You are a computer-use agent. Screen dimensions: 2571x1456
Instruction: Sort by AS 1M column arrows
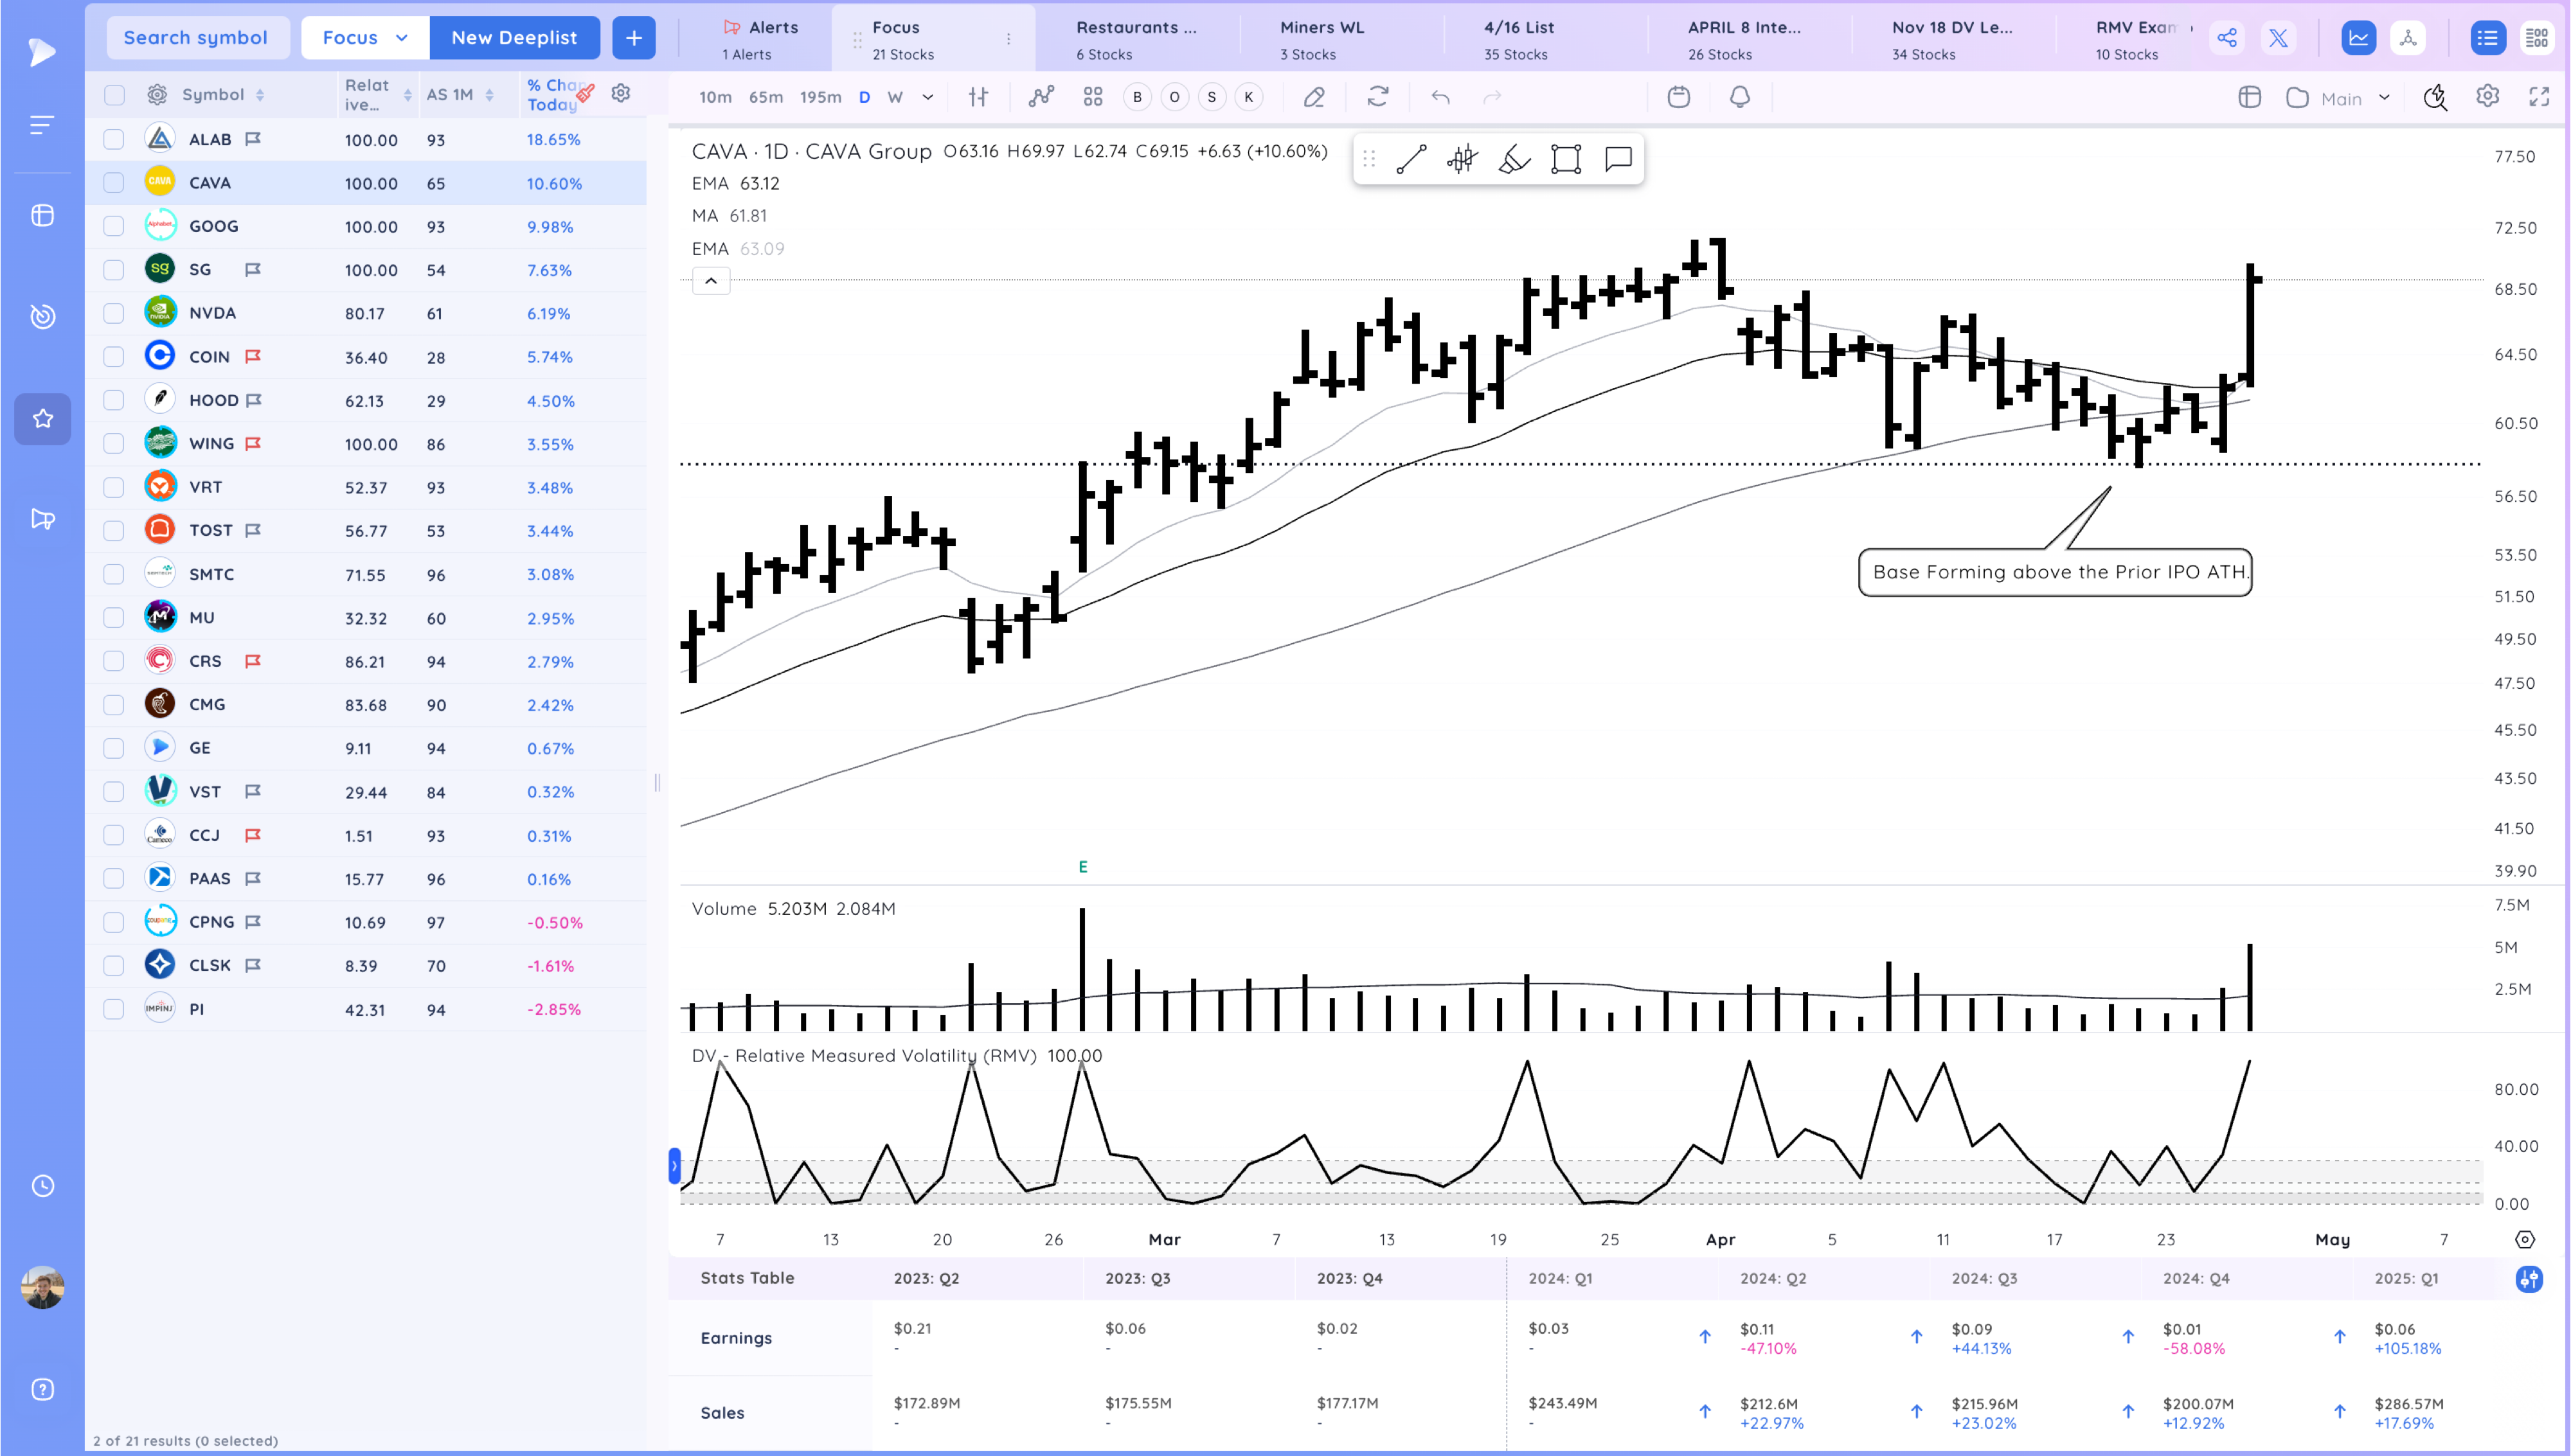(x=489, y=95)
